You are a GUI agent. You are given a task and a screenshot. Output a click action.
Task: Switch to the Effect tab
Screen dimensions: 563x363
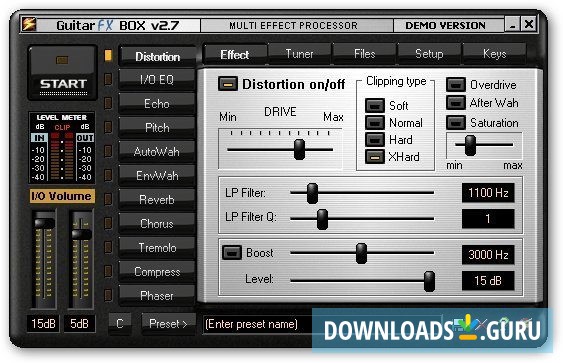click(235, 55)
